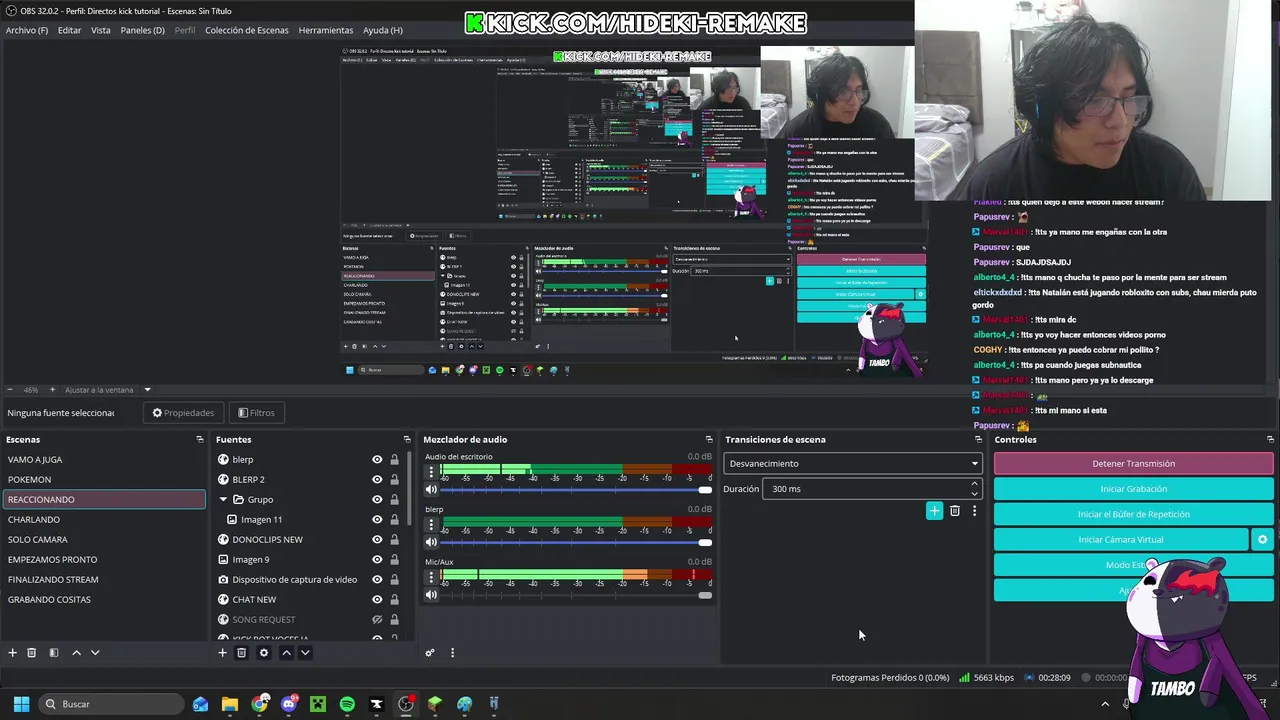
Task: Move scene up in Escenas toolbar
Action: click(76, 653)
